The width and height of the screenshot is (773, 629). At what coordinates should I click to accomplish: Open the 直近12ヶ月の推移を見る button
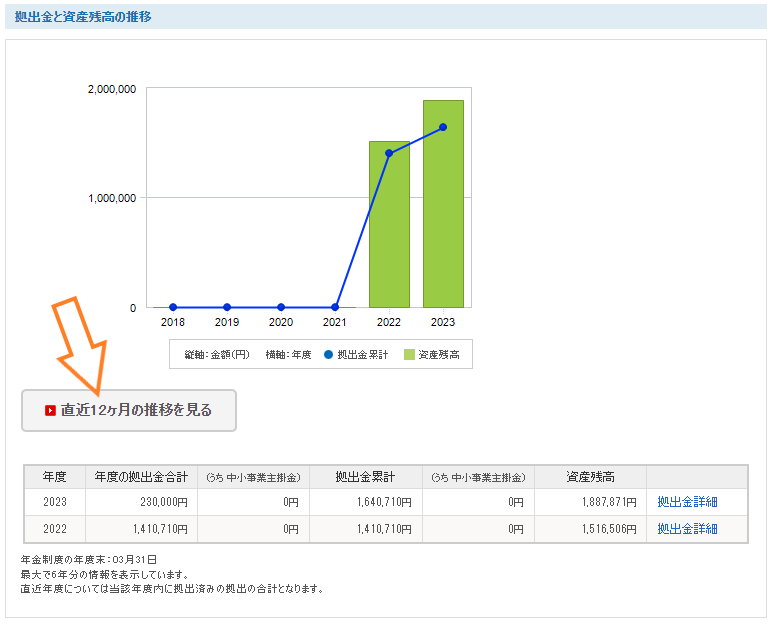click(129, 411)
